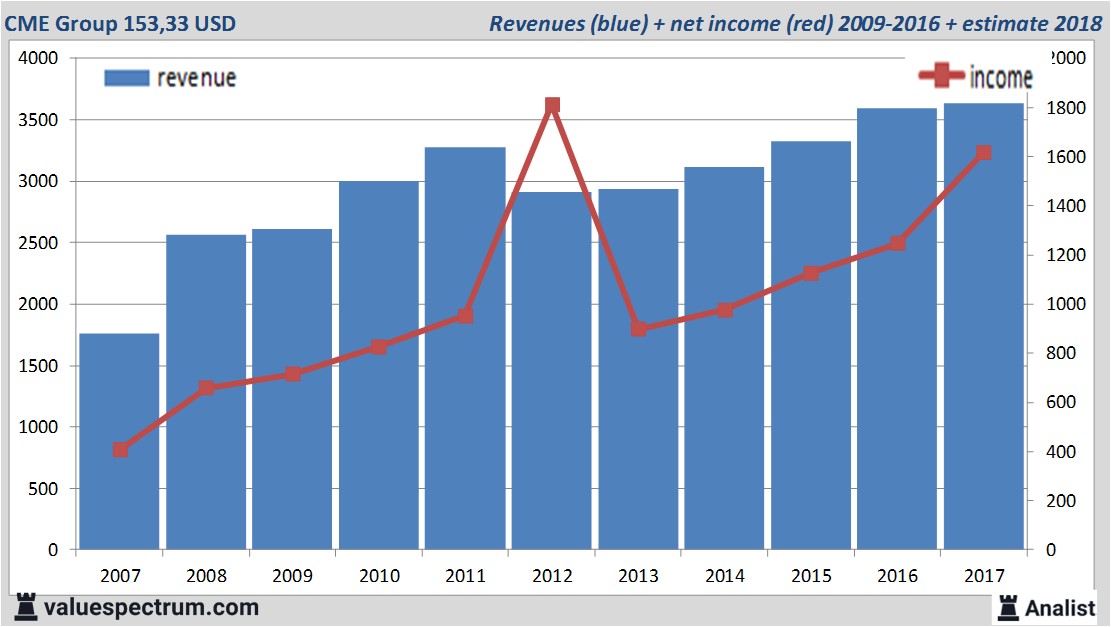
Task: Click the valuespectrum.com chess rook icon
Action: 26,606
